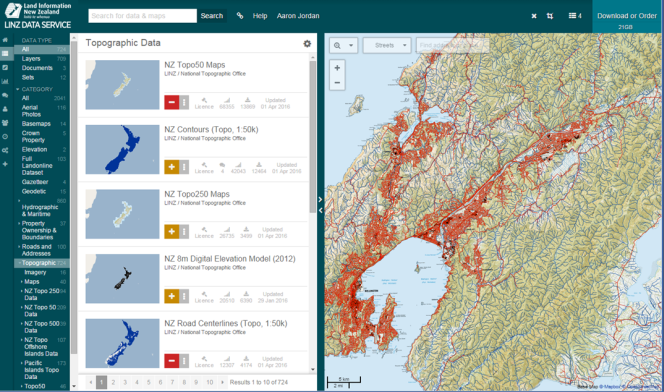Open more options for NZ Contours
The width and height of the screenshot is (664, 392).
[184, 167]
